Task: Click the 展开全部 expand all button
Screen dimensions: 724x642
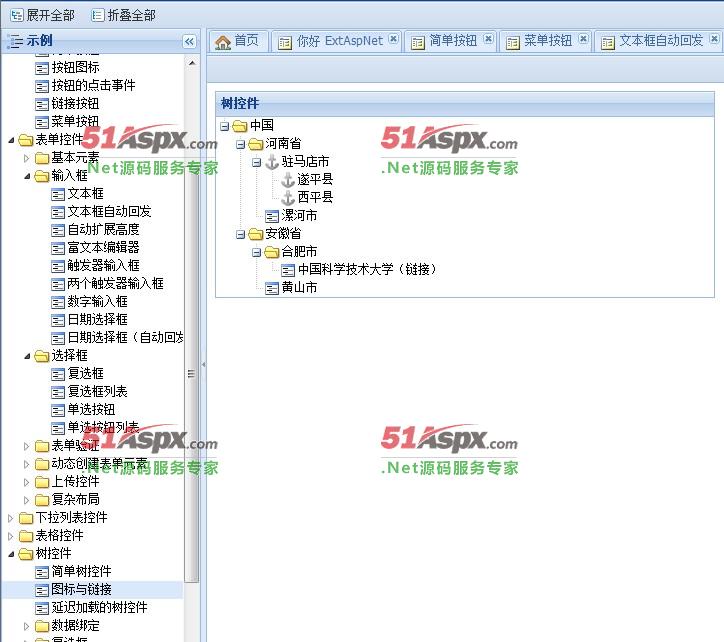Action: (x=41, y=15)
